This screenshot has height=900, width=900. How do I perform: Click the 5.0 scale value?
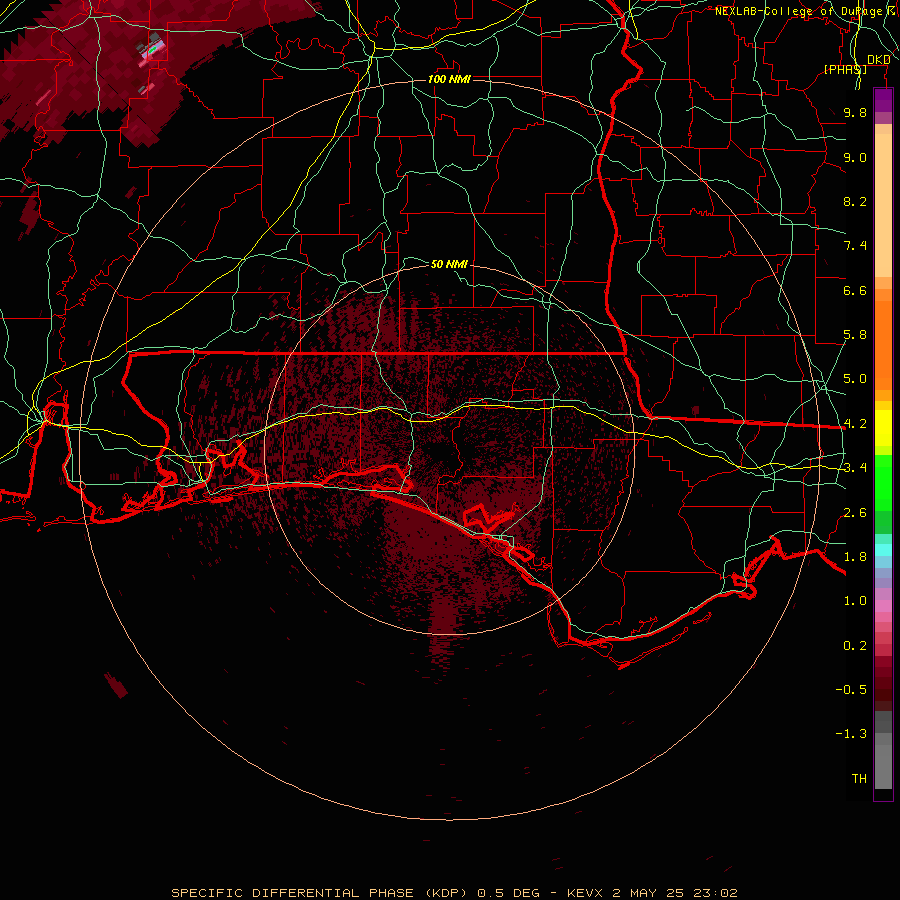click(x=855, y=379)
